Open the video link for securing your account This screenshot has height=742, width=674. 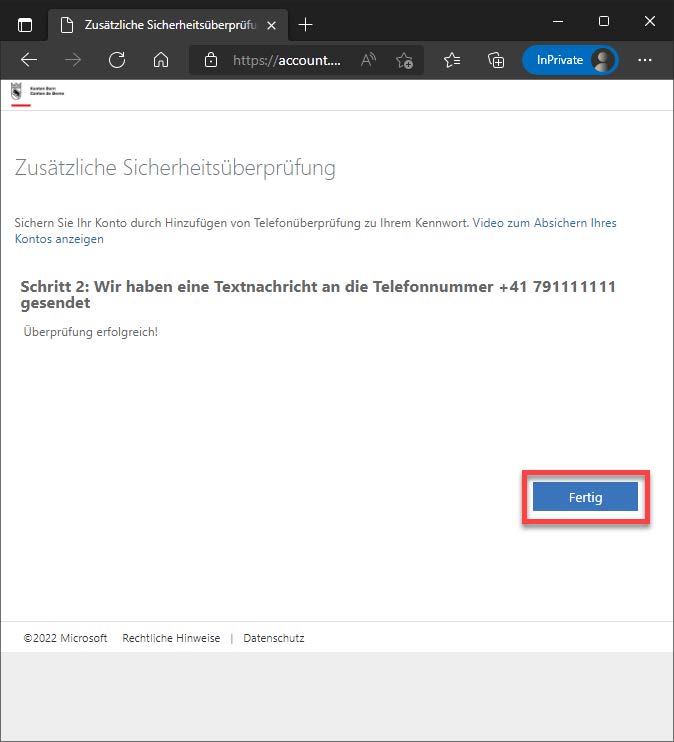[x=544, y=223]
